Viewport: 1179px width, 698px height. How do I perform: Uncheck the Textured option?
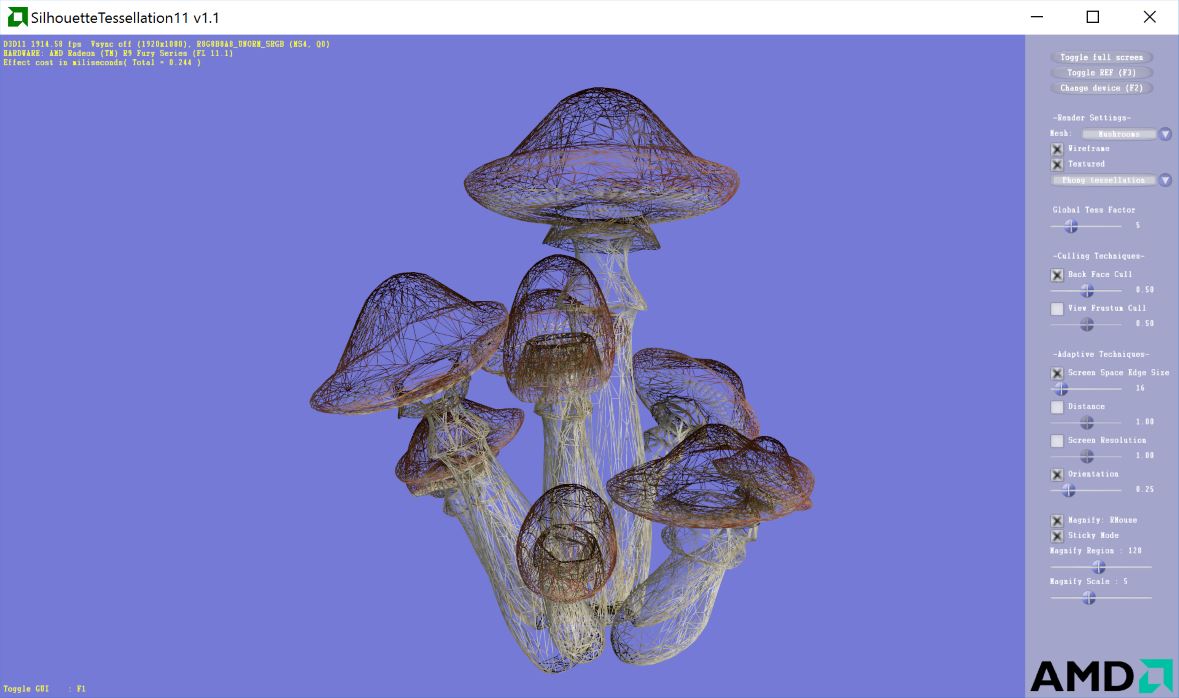(1057, 164)
